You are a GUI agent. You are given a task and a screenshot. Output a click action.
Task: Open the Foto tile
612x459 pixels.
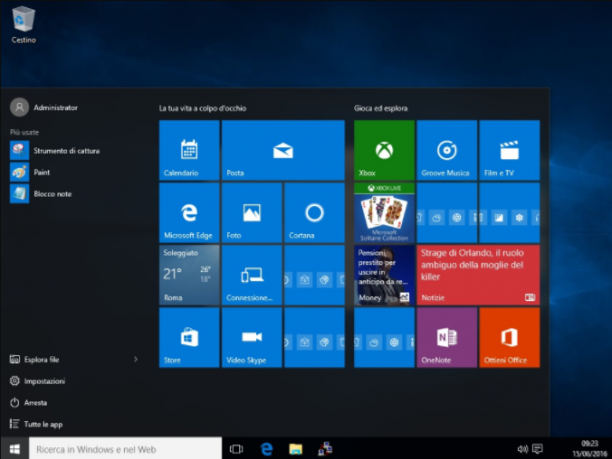point(252,213)
